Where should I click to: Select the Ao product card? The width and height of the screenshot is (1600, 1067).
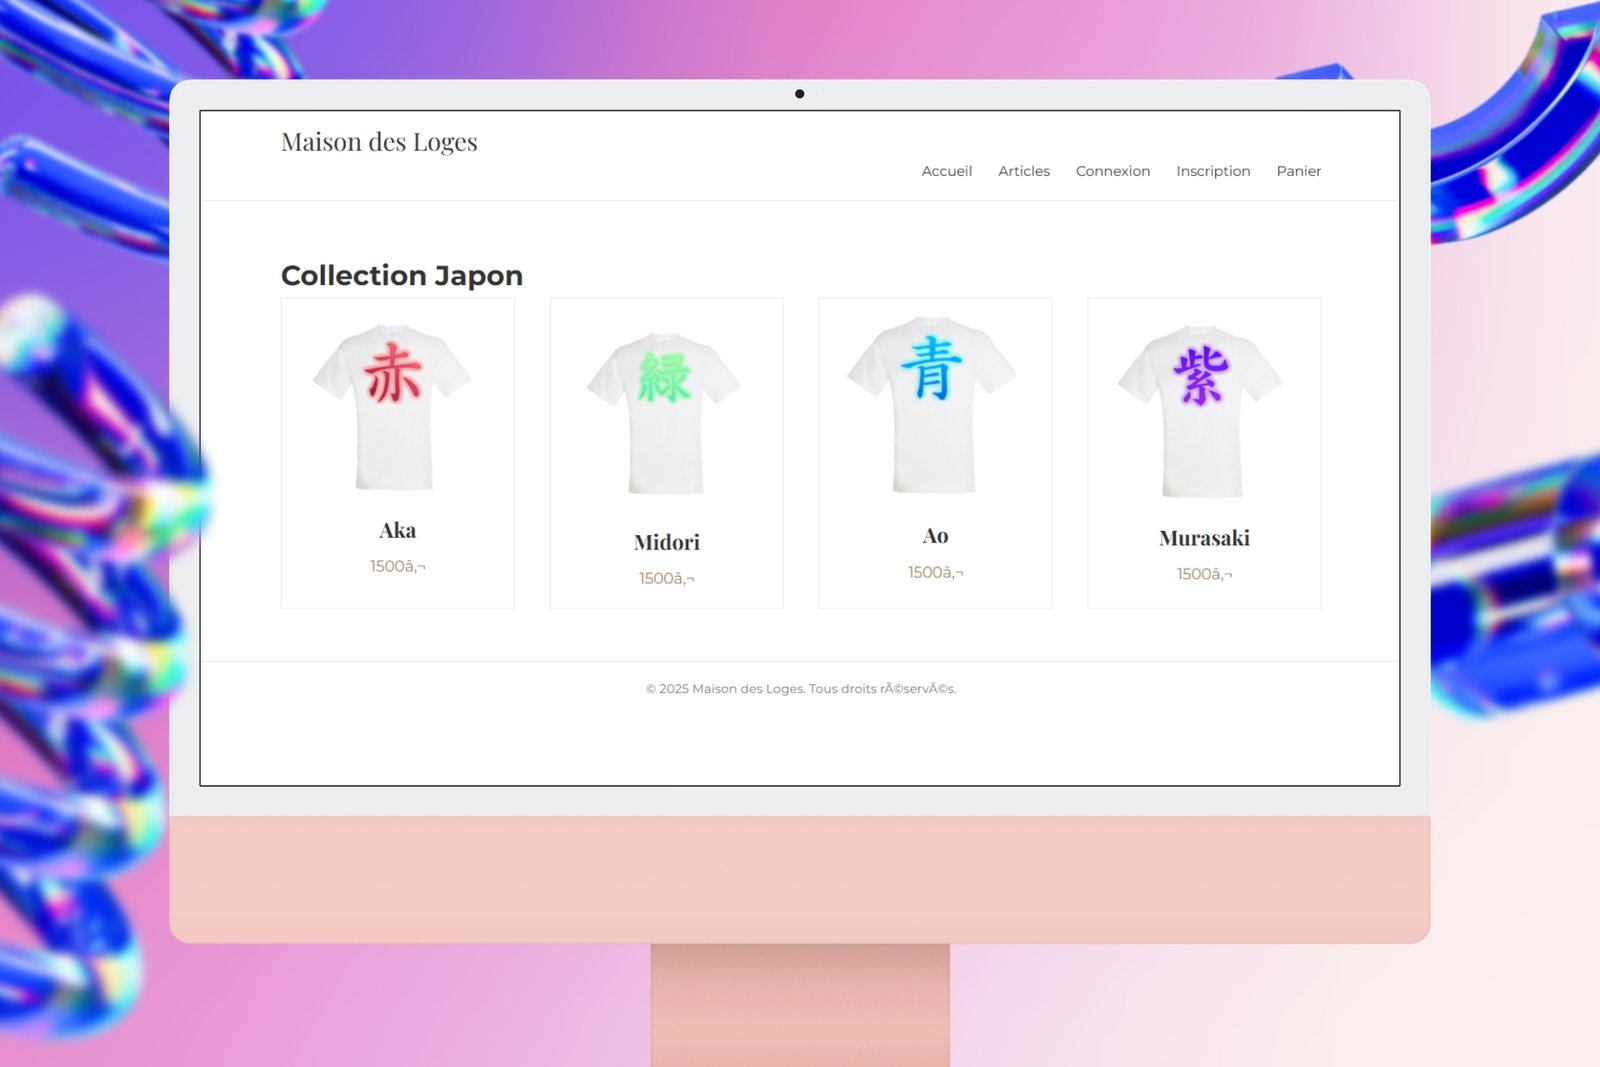pyautogui.click(x=934, y=450)
